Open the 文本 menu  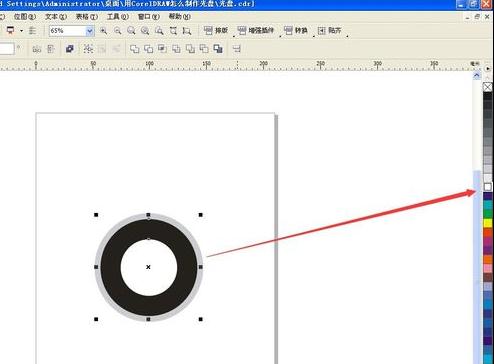click(x=56, y=16)
